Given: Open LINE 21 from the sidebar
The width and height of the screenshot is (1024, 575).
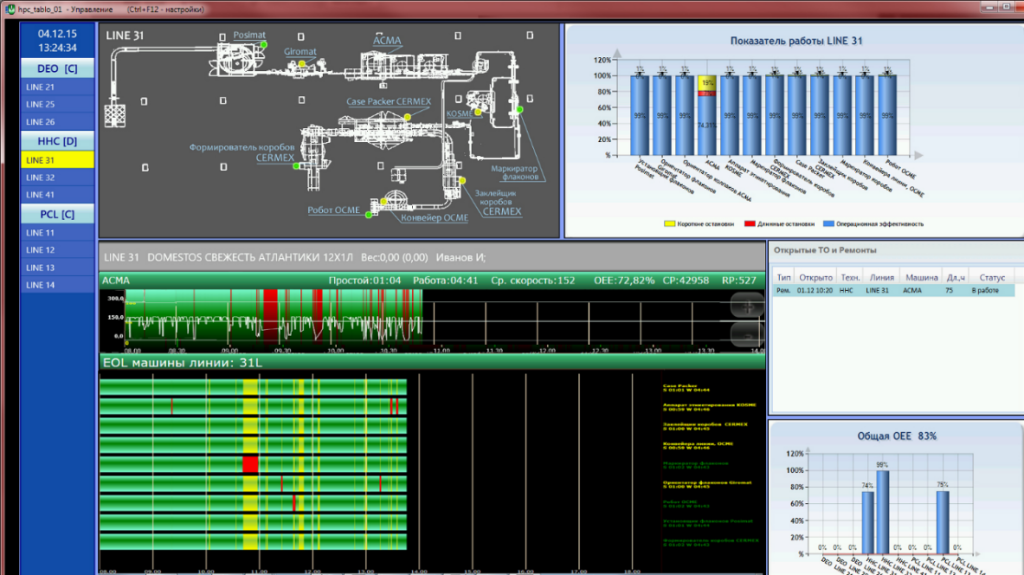Looking at the screenshot, I should [58, 87].
